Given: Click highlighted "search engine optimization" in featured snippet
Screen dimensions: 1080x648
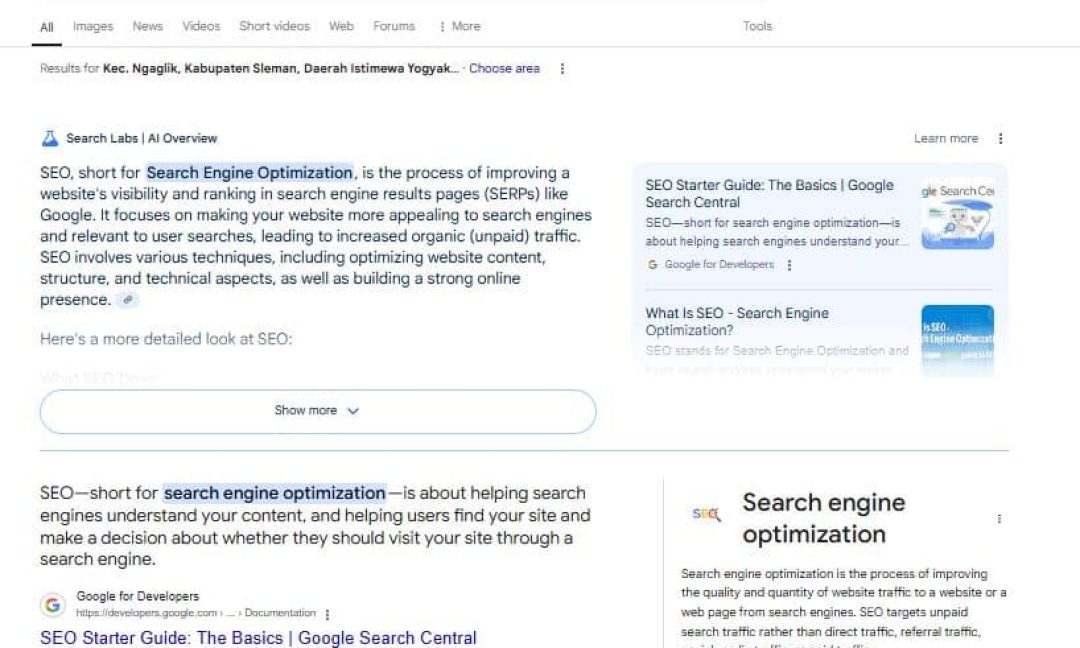Looking at the screenshot, I should pyautogui.click(x=274, y=493).
